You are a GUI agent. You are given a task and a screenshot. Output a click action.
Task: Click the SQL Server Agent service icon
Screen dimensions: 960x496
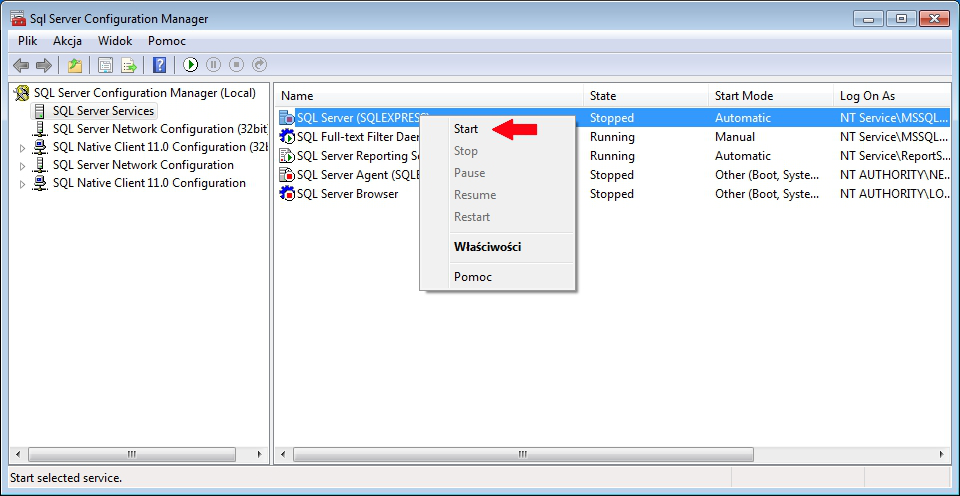287,175
